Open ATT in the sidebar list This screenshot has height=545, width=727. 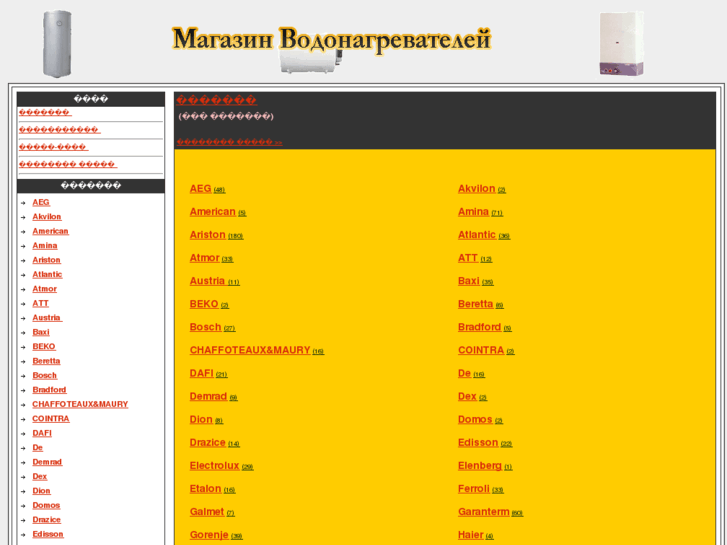[x=40, y=303]
